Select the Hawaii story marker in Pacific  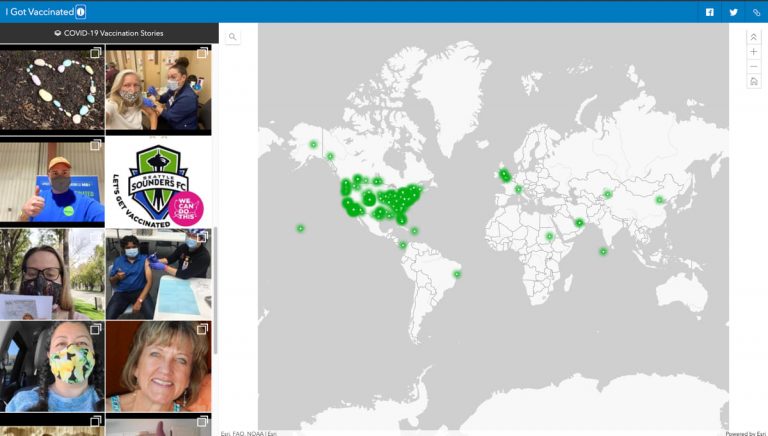point(300,228)
